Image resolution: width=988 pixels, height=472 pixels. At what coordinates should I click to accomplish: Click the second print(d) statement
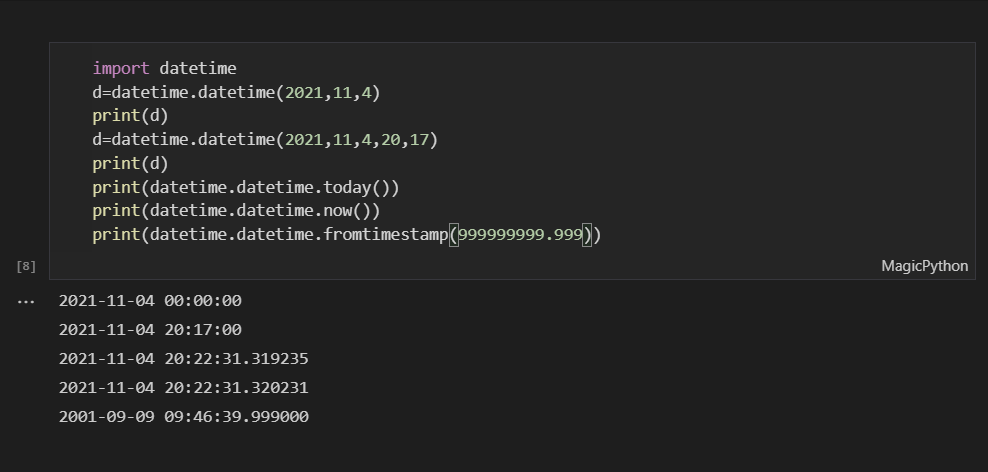click(130, 163)
